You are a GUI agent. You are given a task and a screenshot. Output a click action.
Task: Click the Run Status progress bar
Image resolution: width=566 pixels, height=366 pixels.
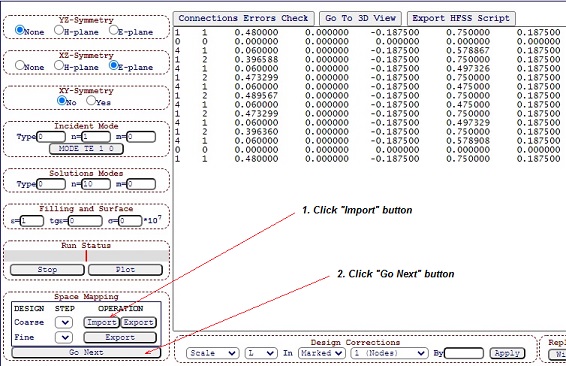(x=87, y=256)
